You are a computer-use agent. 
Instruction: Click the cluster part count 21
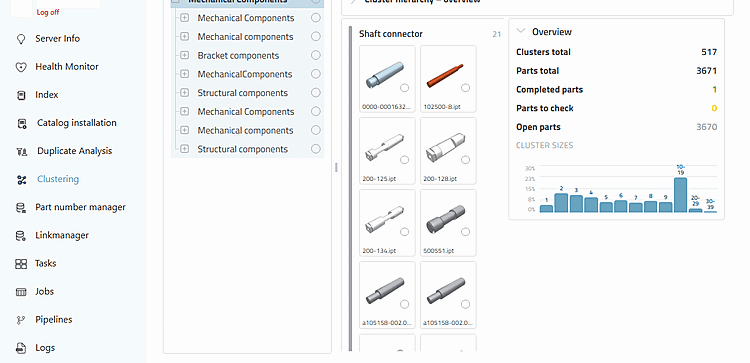[x=496, y=34]
